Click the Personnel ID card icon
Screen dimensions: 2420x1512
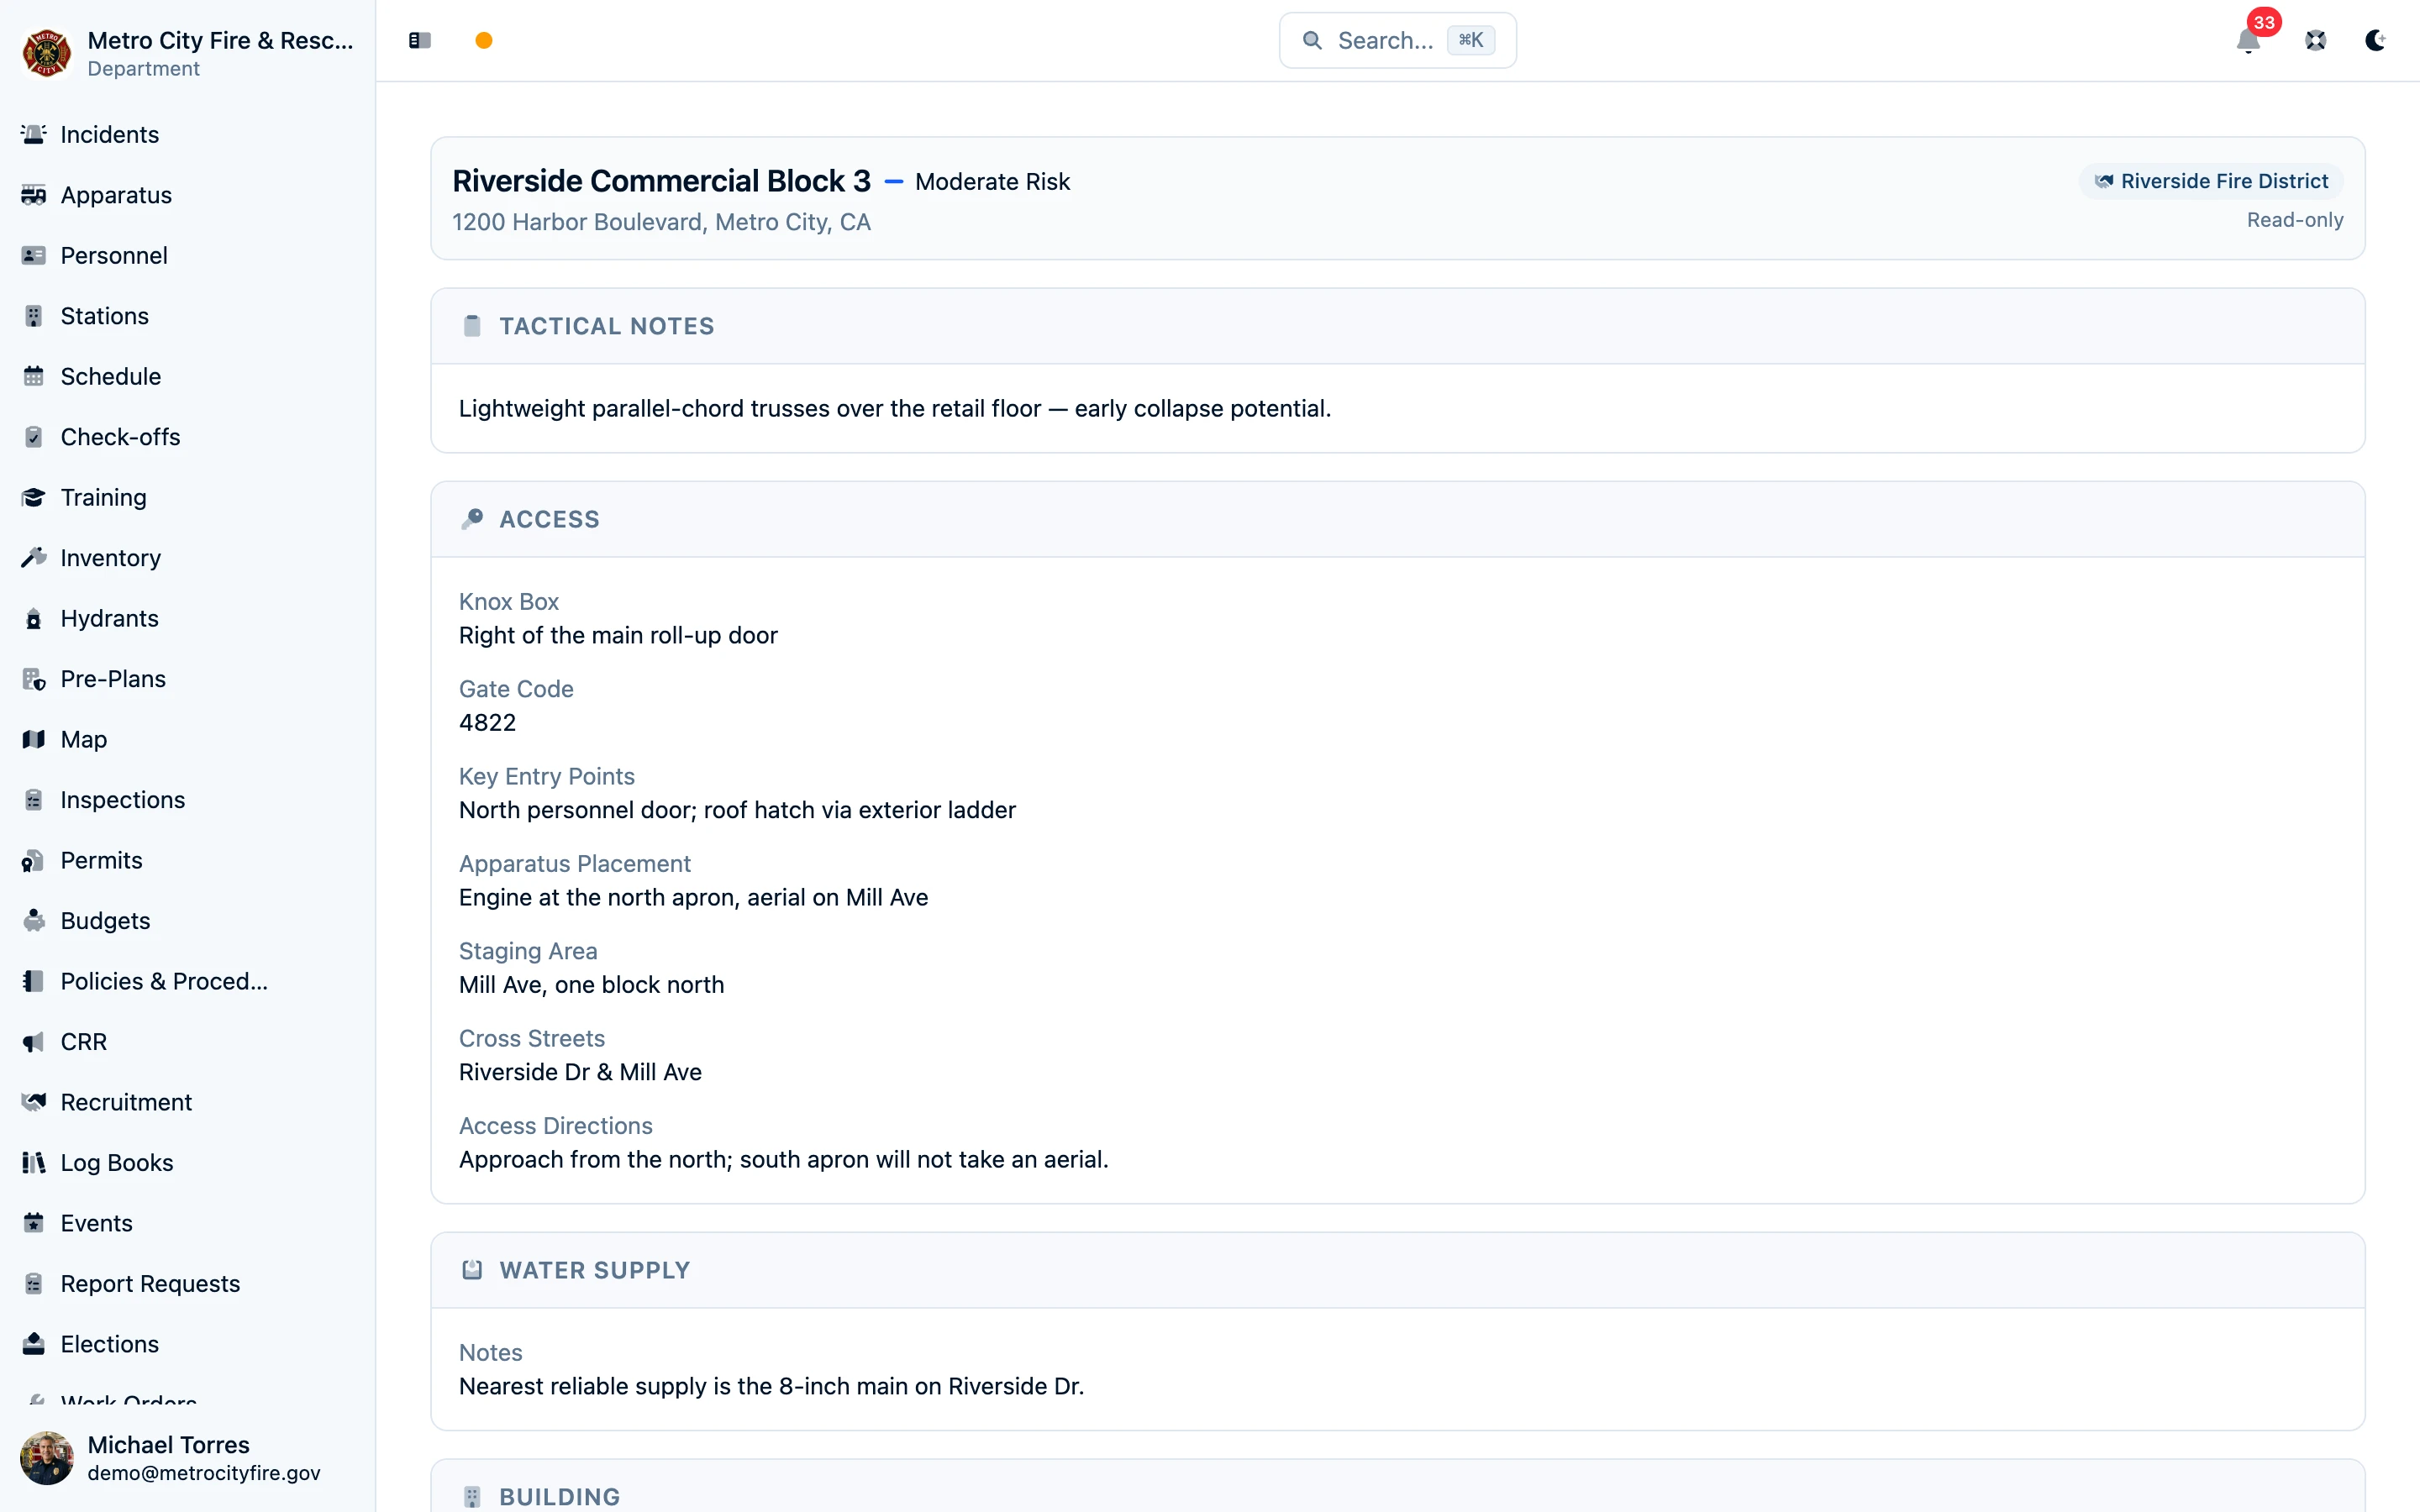(x=34, y=255)
